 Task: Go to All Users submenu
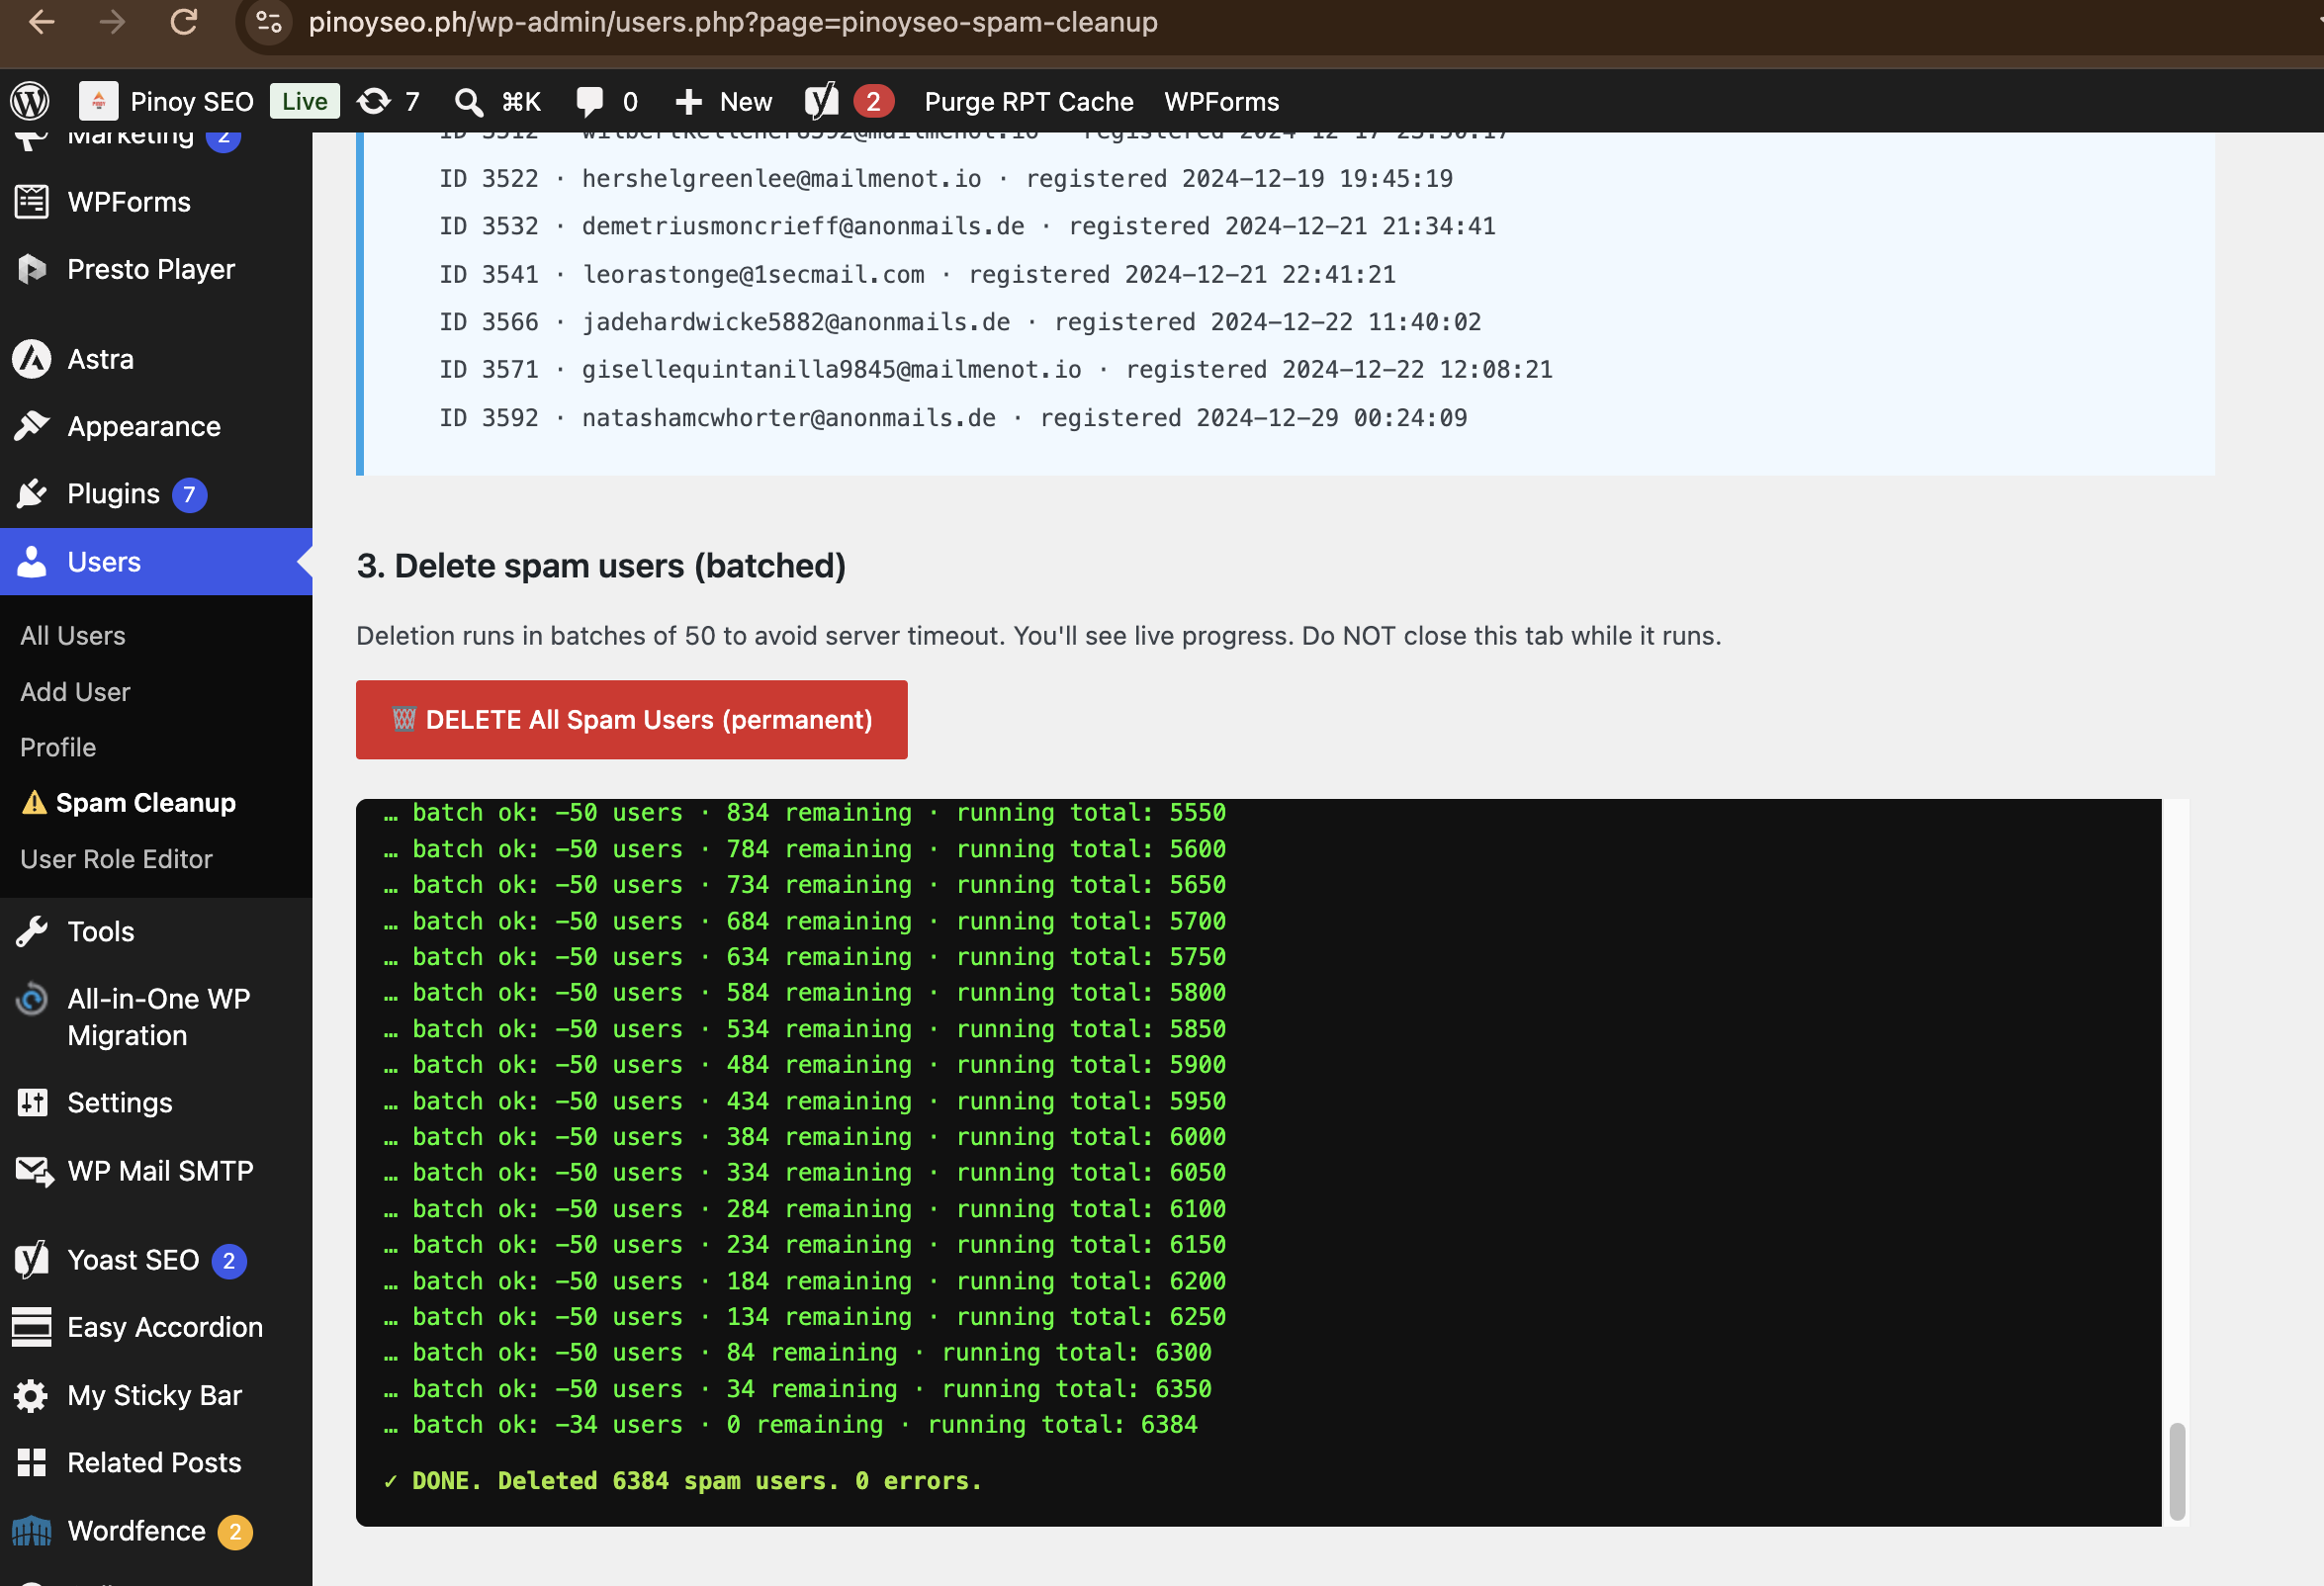coord(73,635)
